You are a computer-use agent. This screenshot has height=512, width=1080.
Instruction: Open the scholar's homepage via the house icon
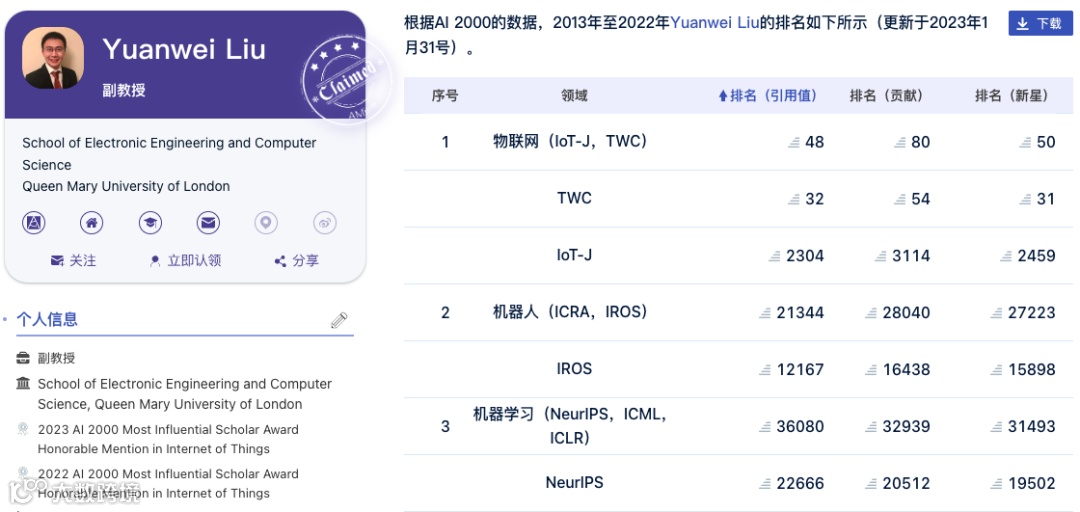coord(92,223)
